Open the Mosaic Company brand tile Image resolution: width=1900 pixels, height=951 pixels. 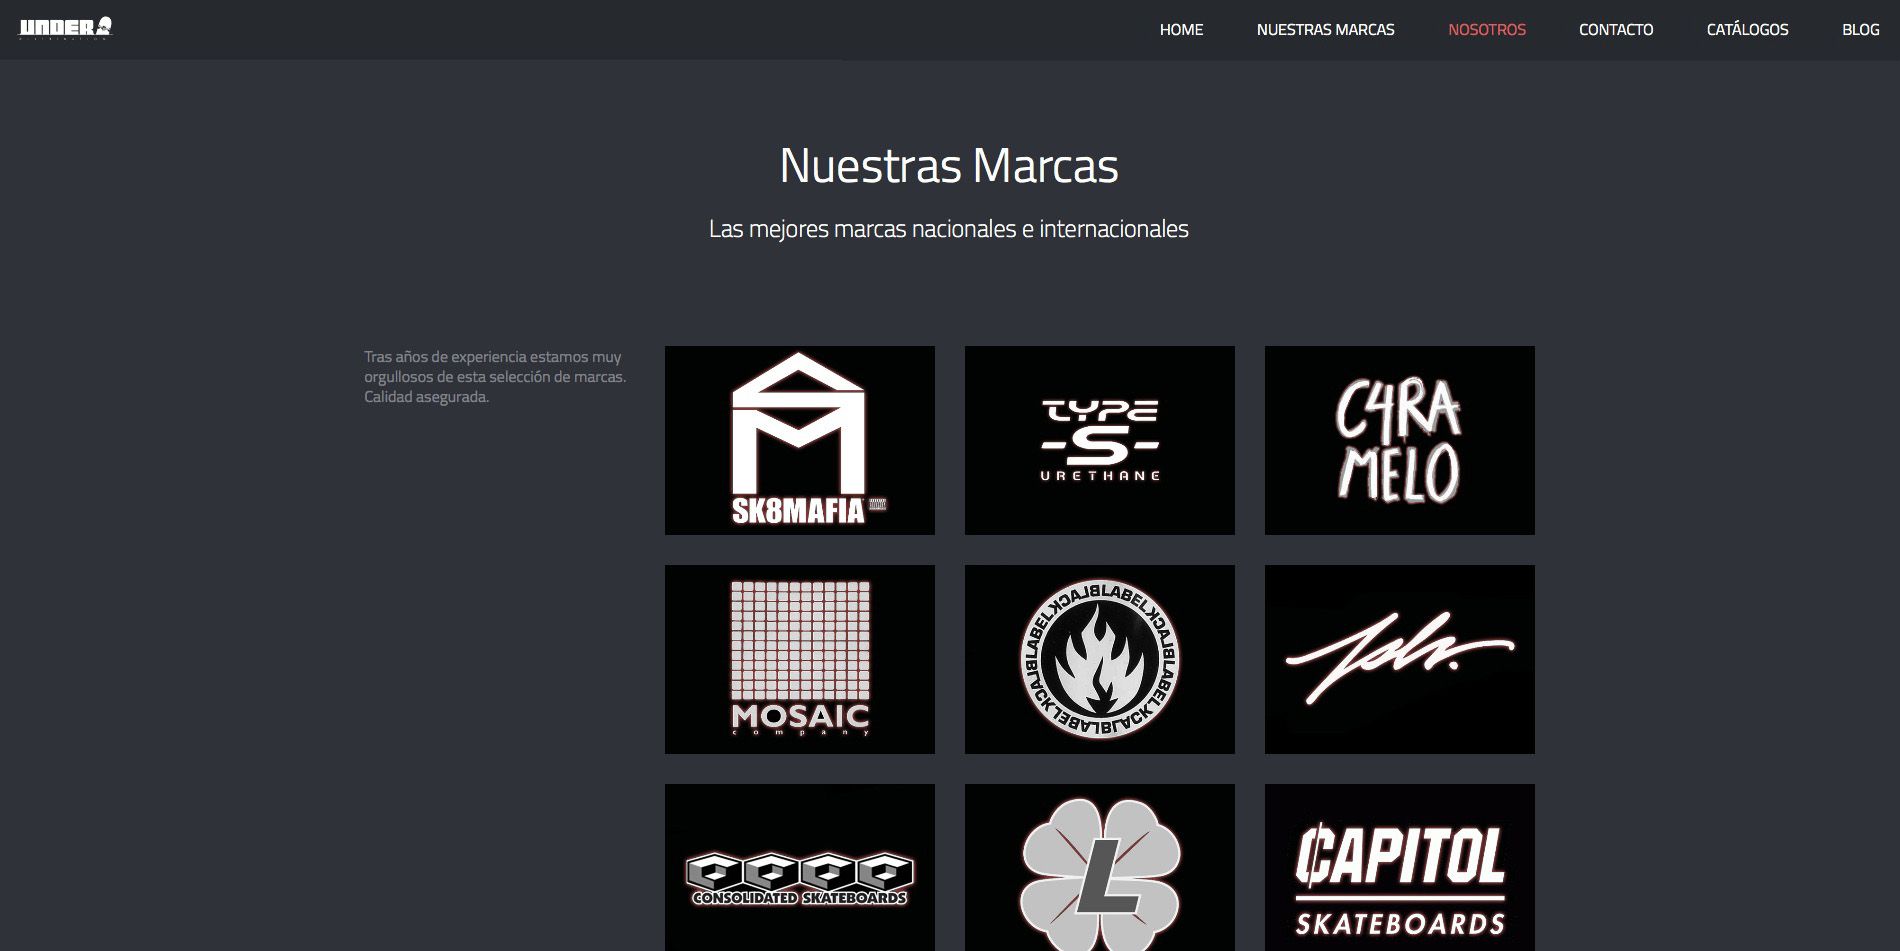pos(800,659)
